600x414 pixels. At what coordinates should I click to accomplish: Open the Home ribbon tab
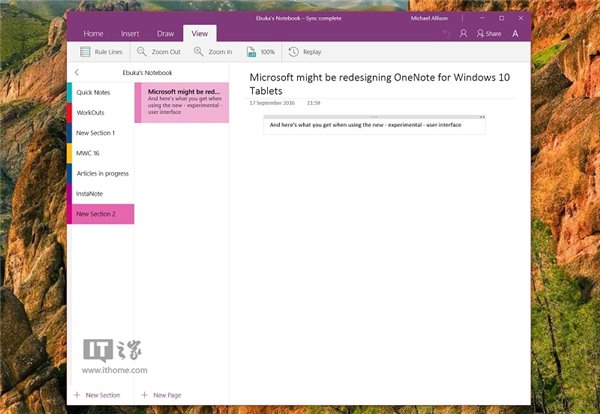pos(93,34)
